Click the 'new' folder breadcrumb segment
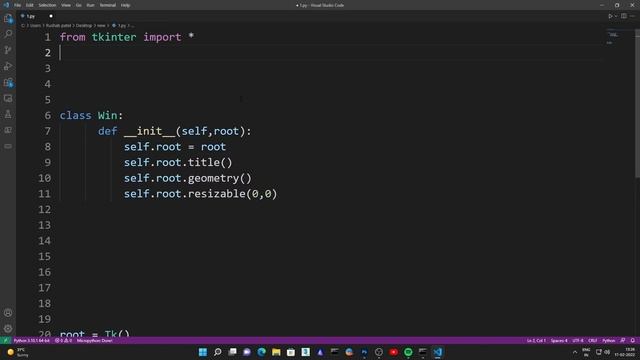This screenshot has width=640, height=360. [101, 26]
